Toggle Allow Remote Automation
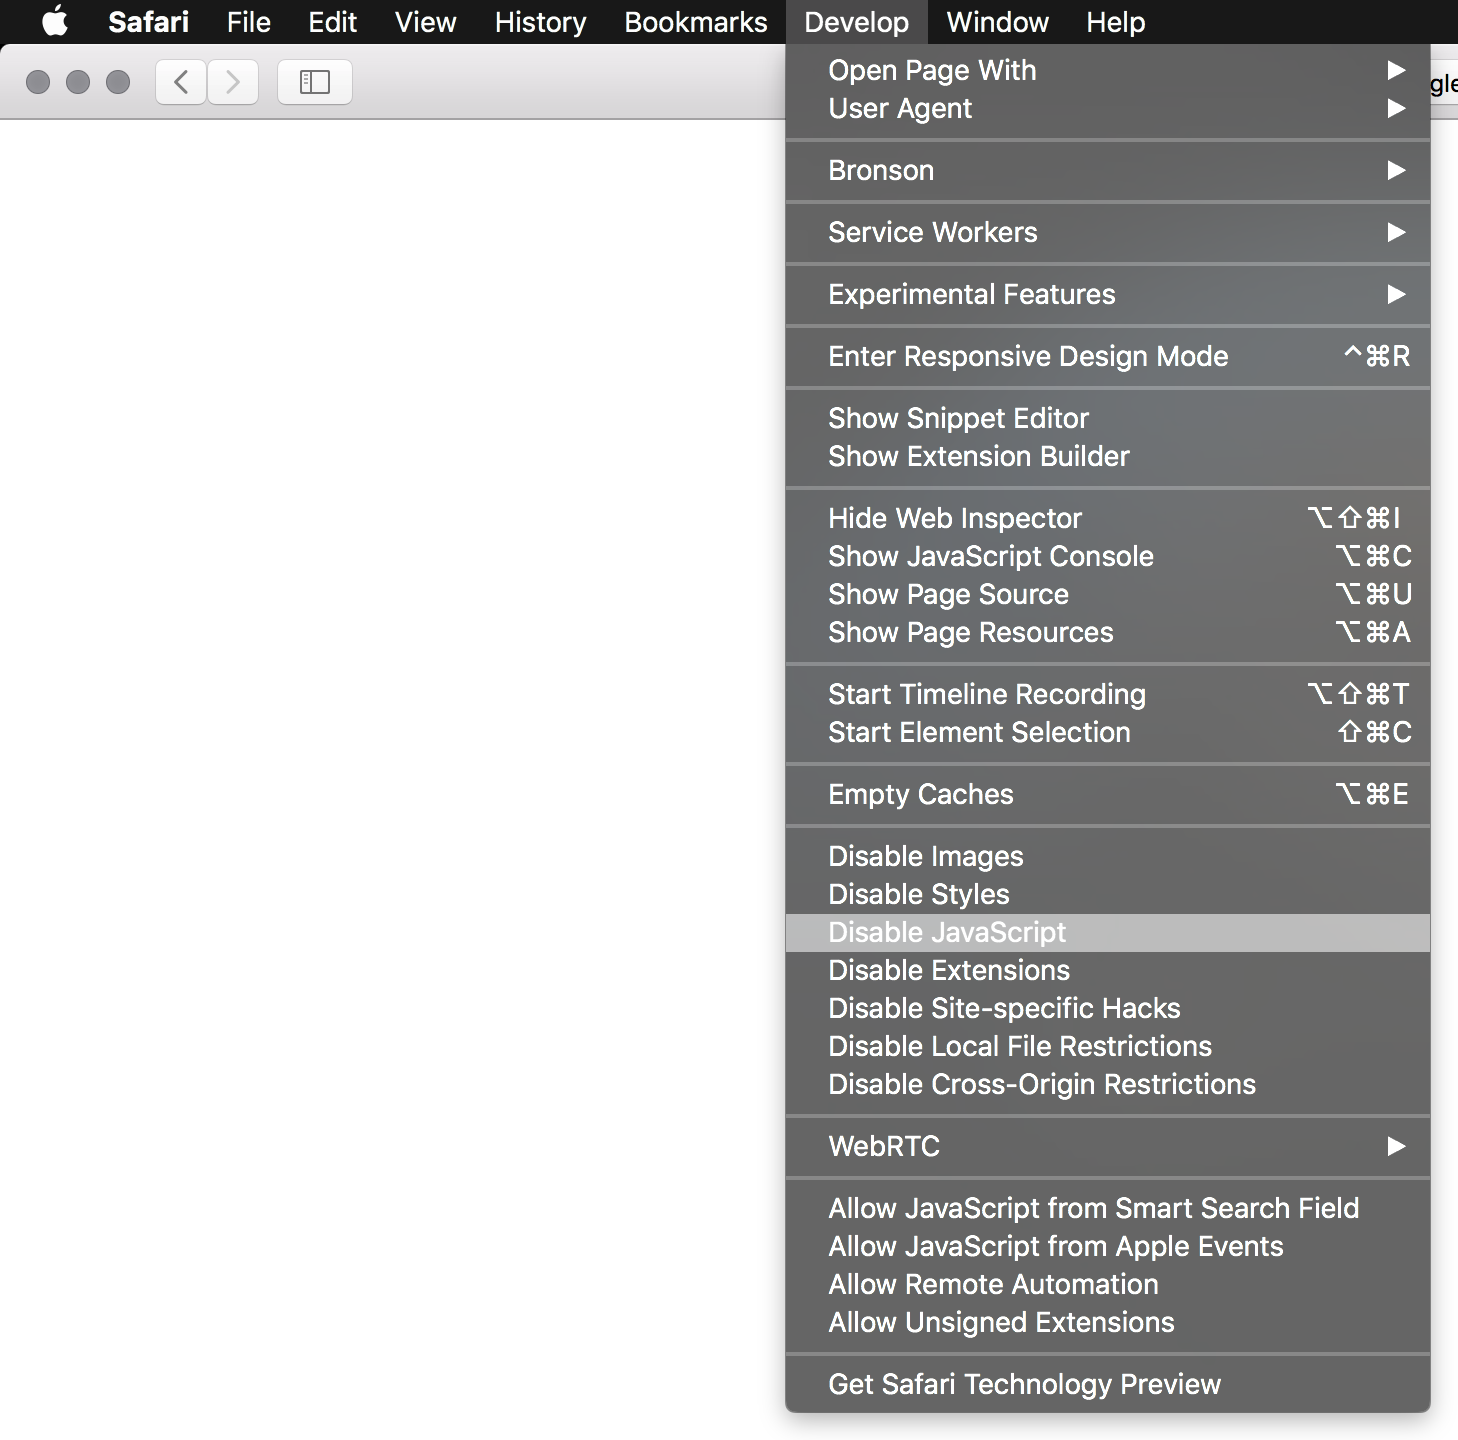1458x1440 pixels. [x=1108, y=1284]
